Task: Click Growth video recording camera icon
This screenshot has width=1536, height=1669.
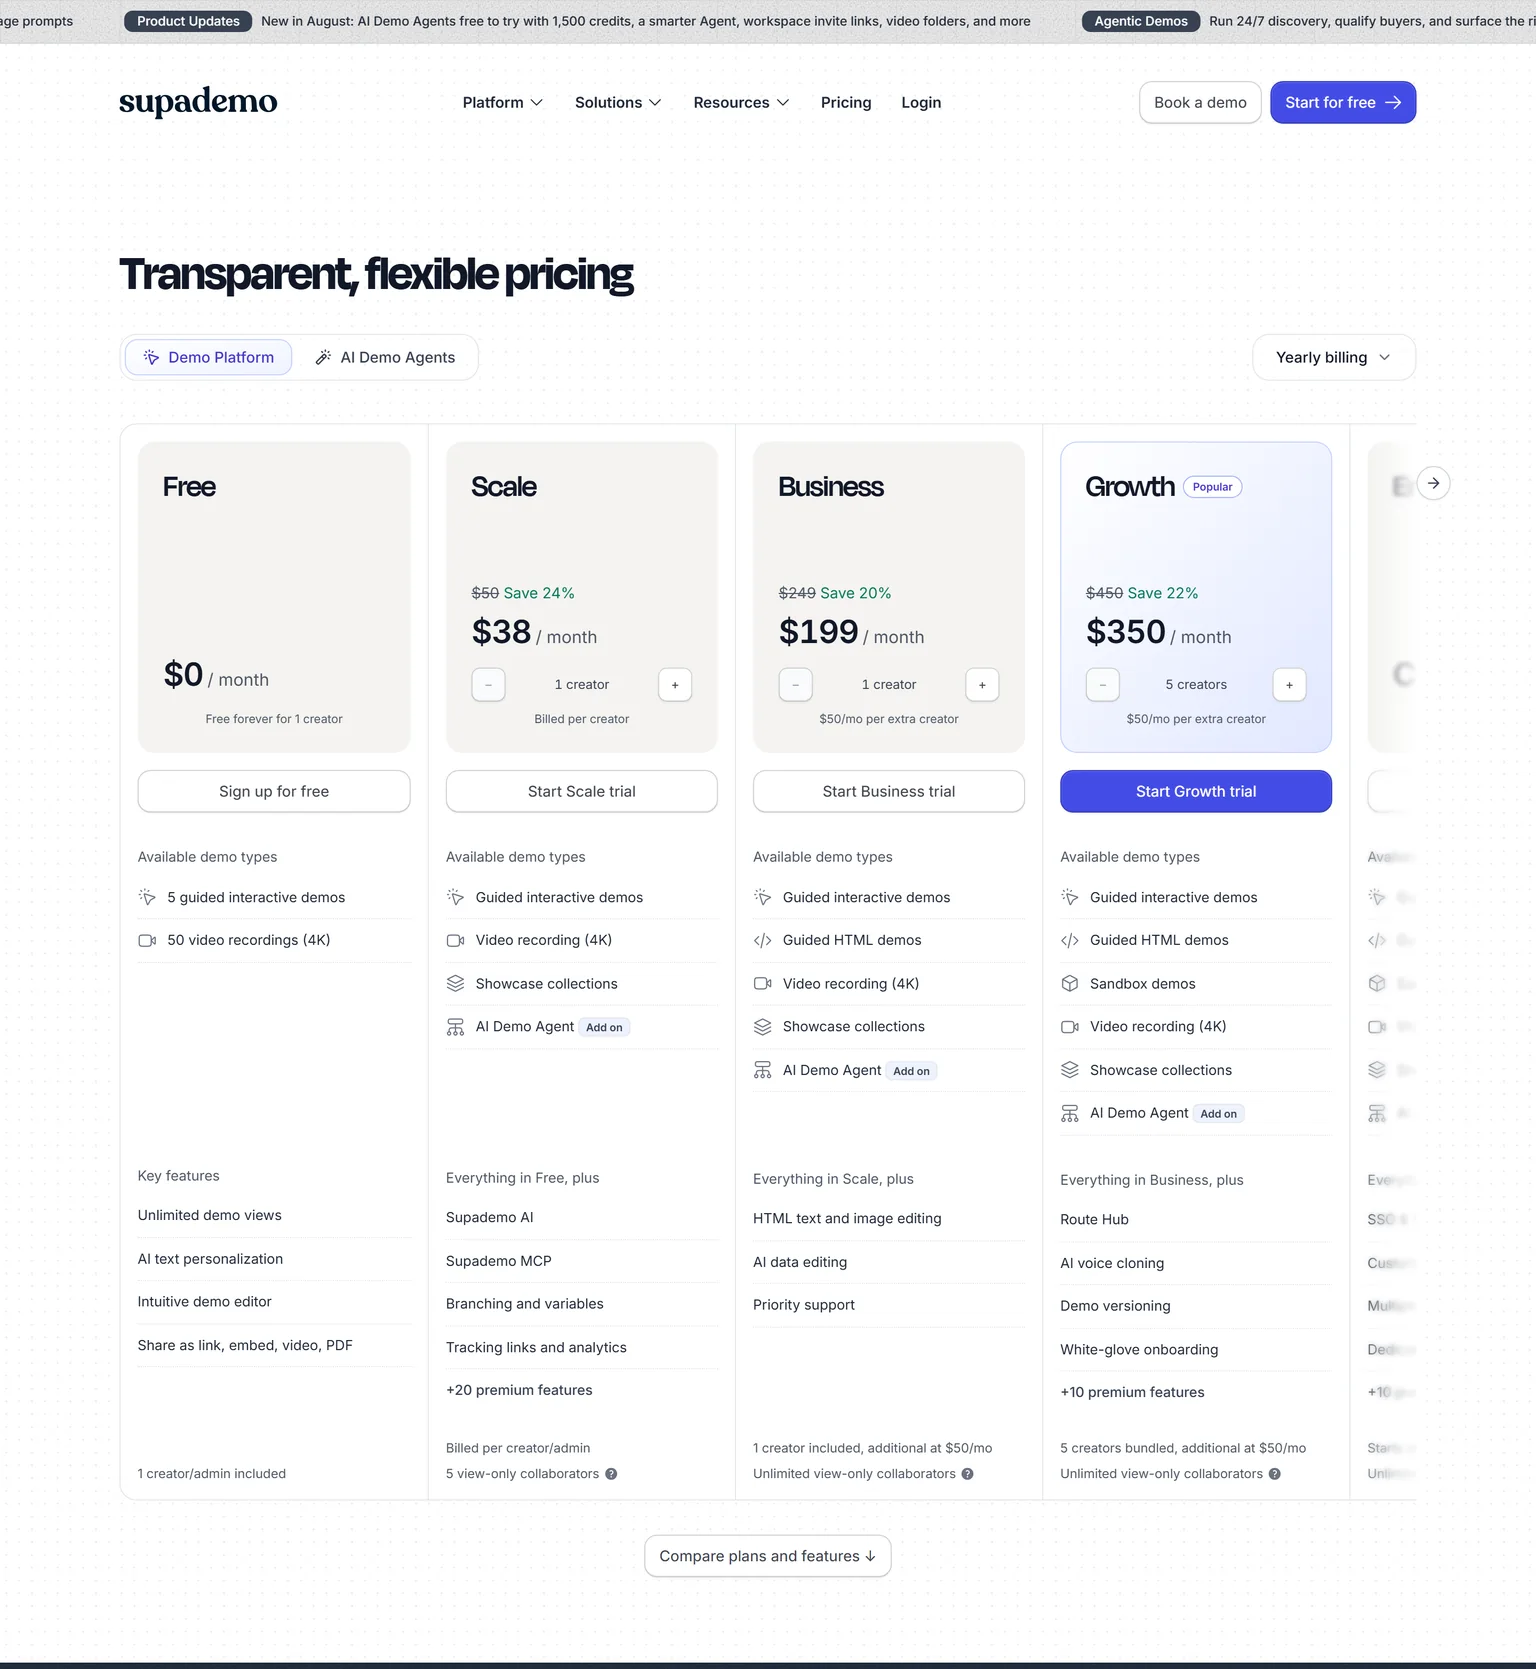Action: click(1069, 1026)
